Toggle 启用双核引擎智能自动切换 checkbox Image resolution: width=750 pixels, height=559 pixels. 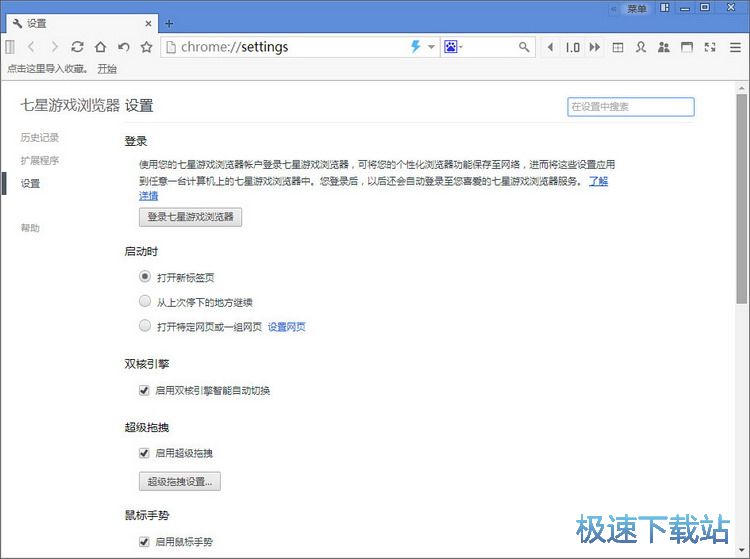144,390
